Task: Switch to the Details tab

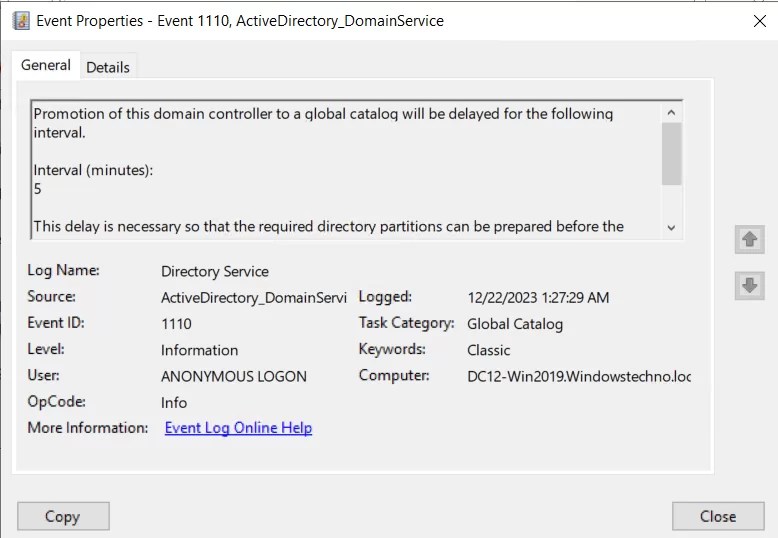Action: pos(108,67)
